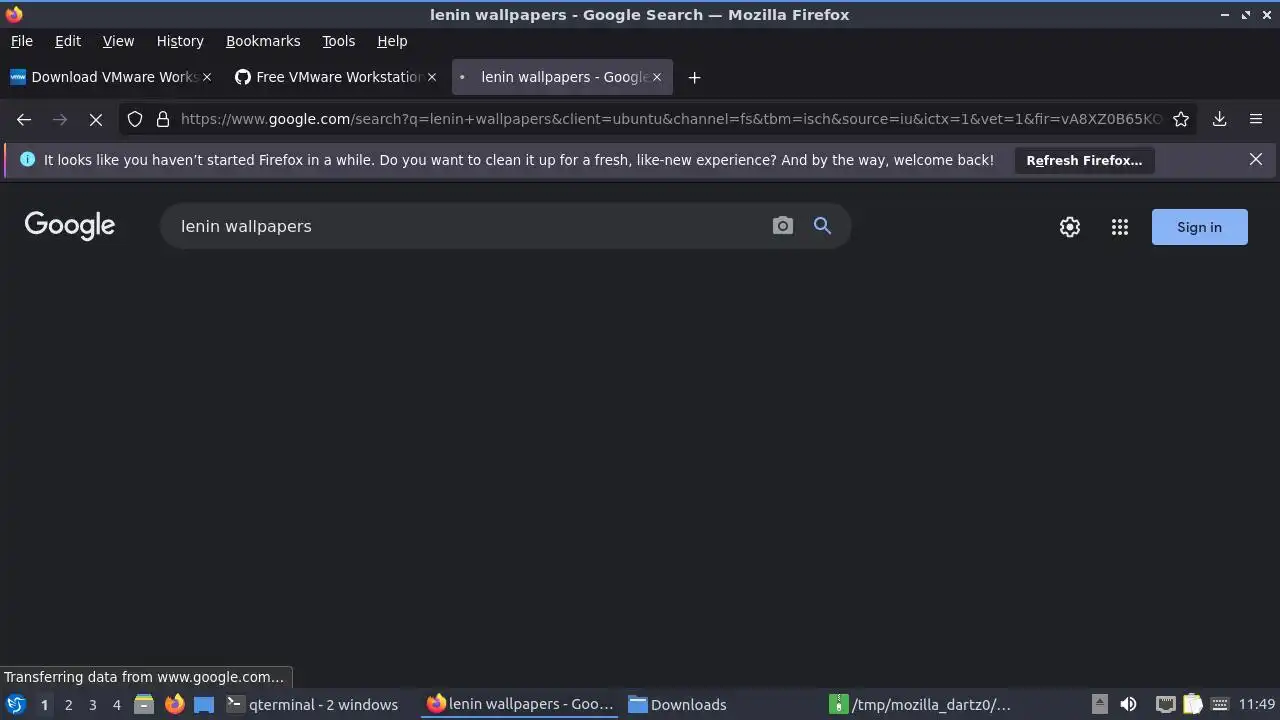Open the Firefox hamburger application menu
This screenshot has height=720, width=1280.
pos(1256,119)
